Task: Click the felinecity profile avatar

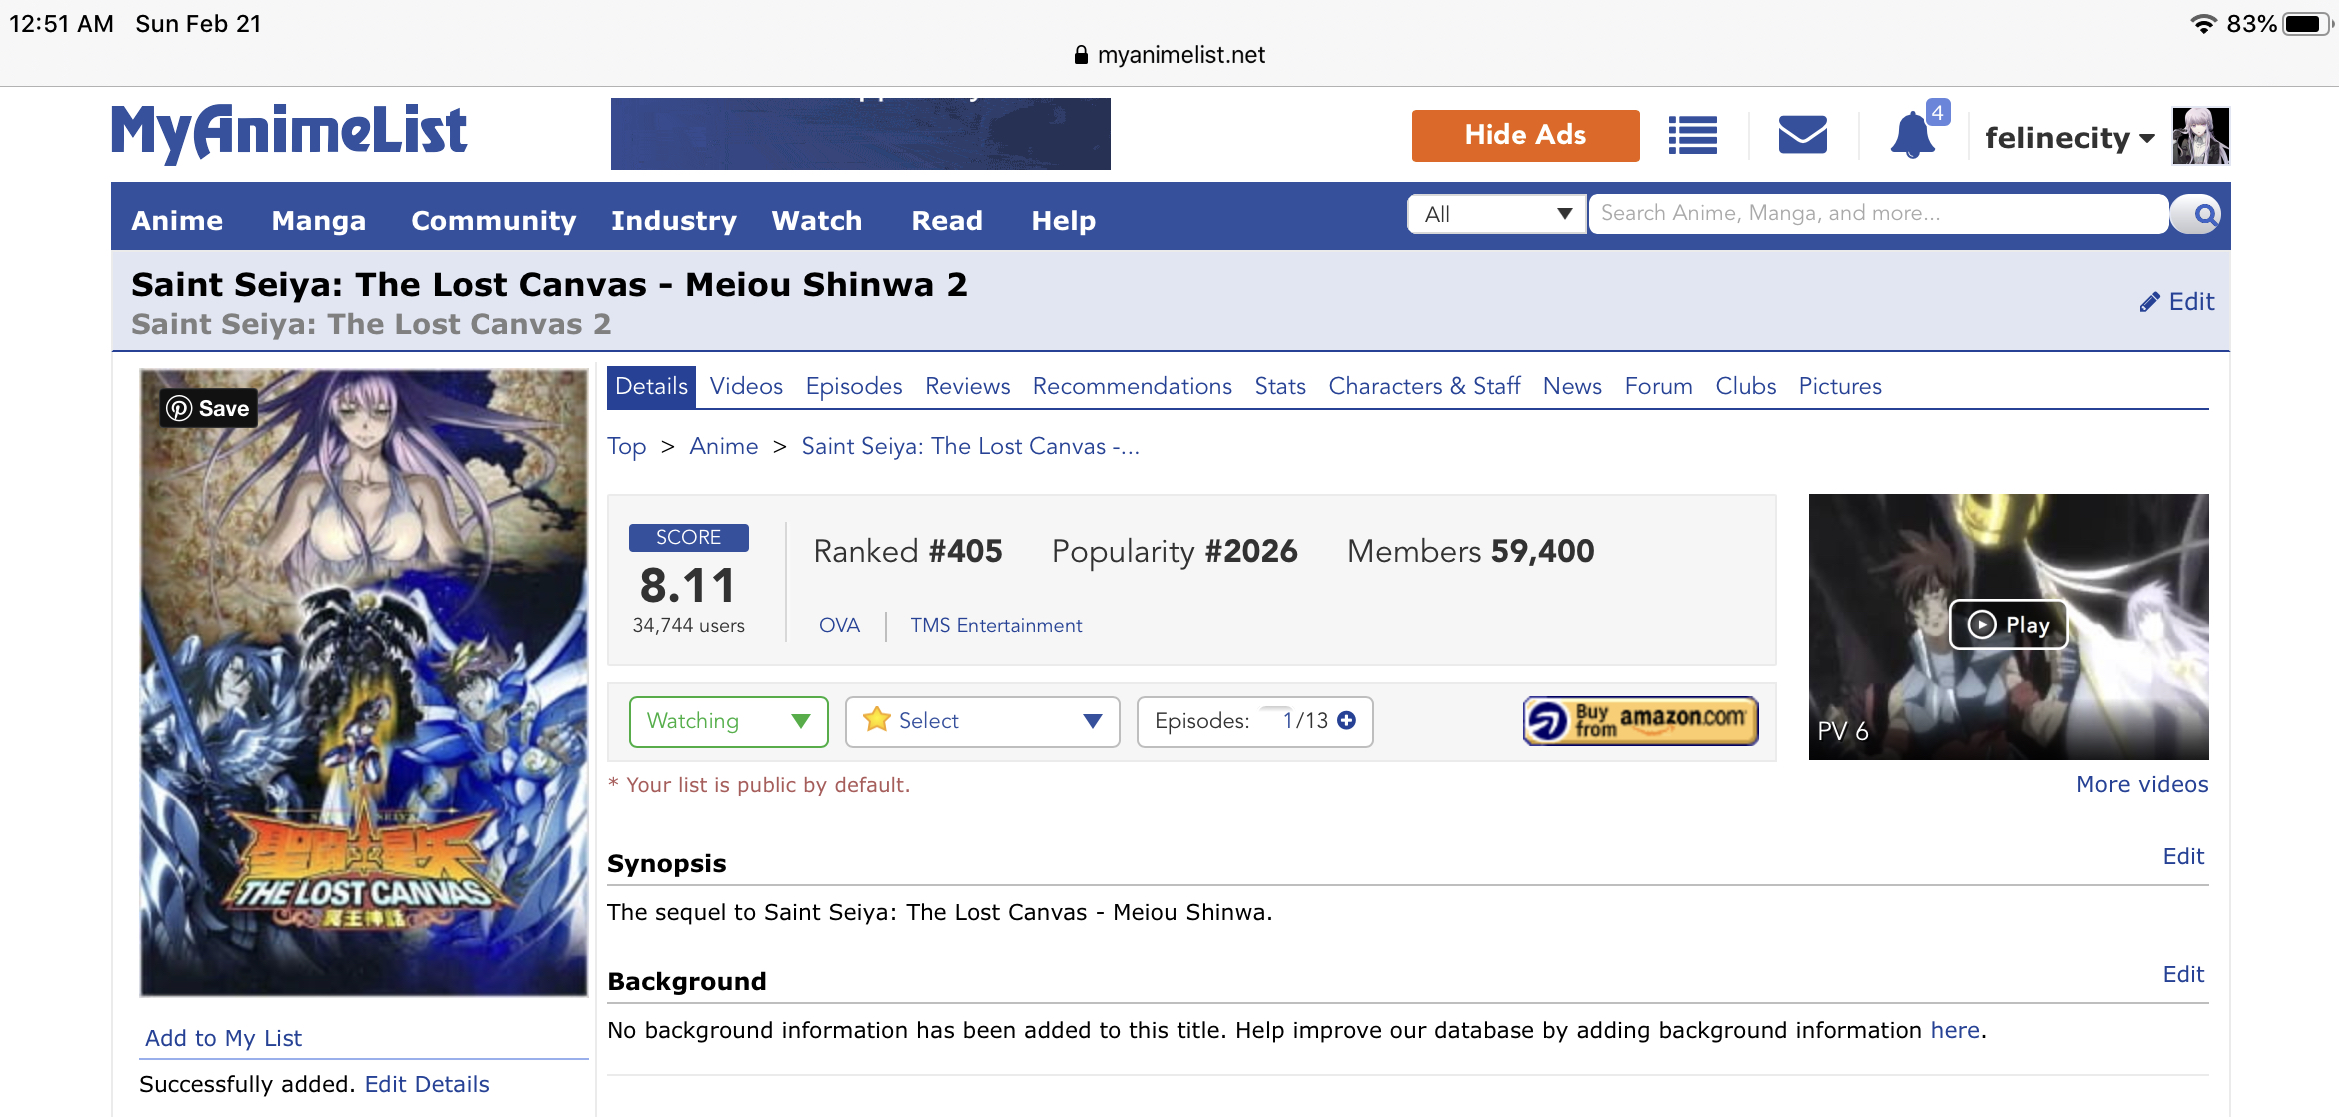Action: [2200, 136]
